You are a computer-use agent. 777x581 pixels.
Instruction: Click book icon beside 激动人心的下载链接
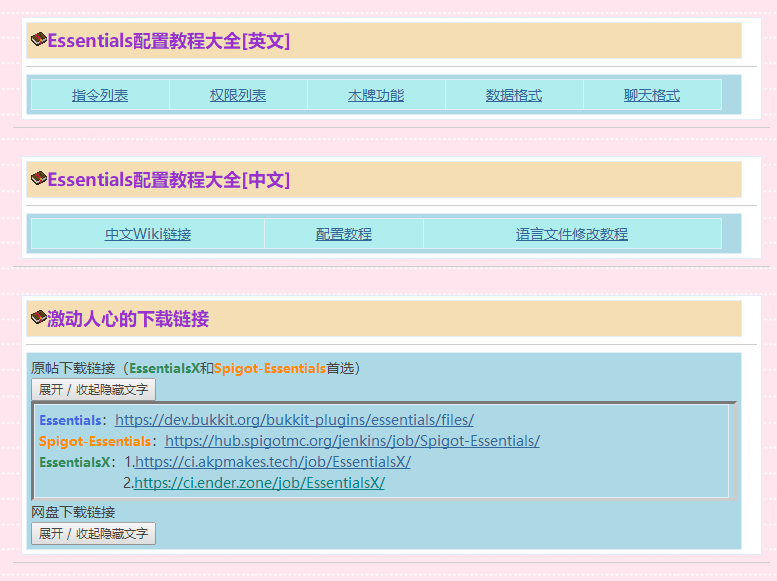tap(39, 316)
